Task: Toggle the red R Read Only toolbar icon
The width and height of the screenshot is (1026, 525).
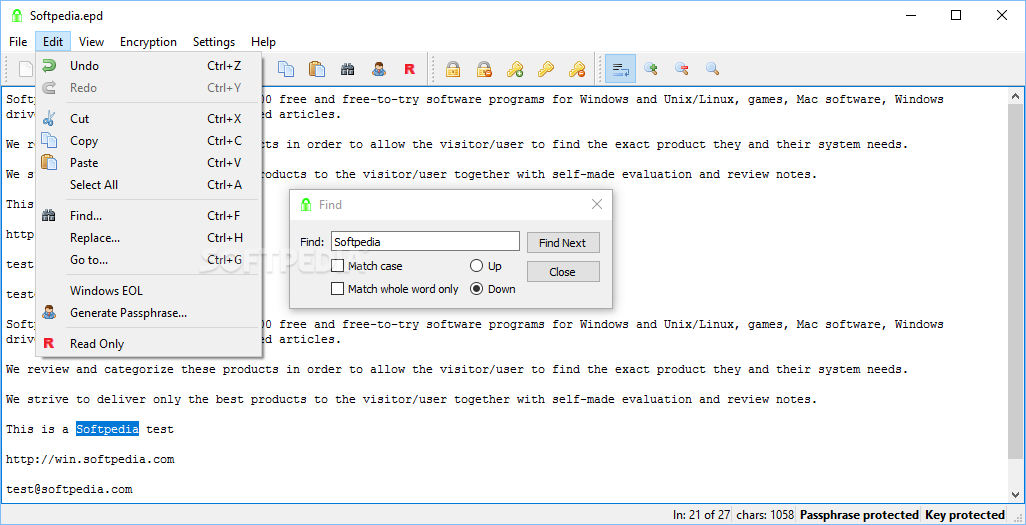Action: tap(410, 69)
